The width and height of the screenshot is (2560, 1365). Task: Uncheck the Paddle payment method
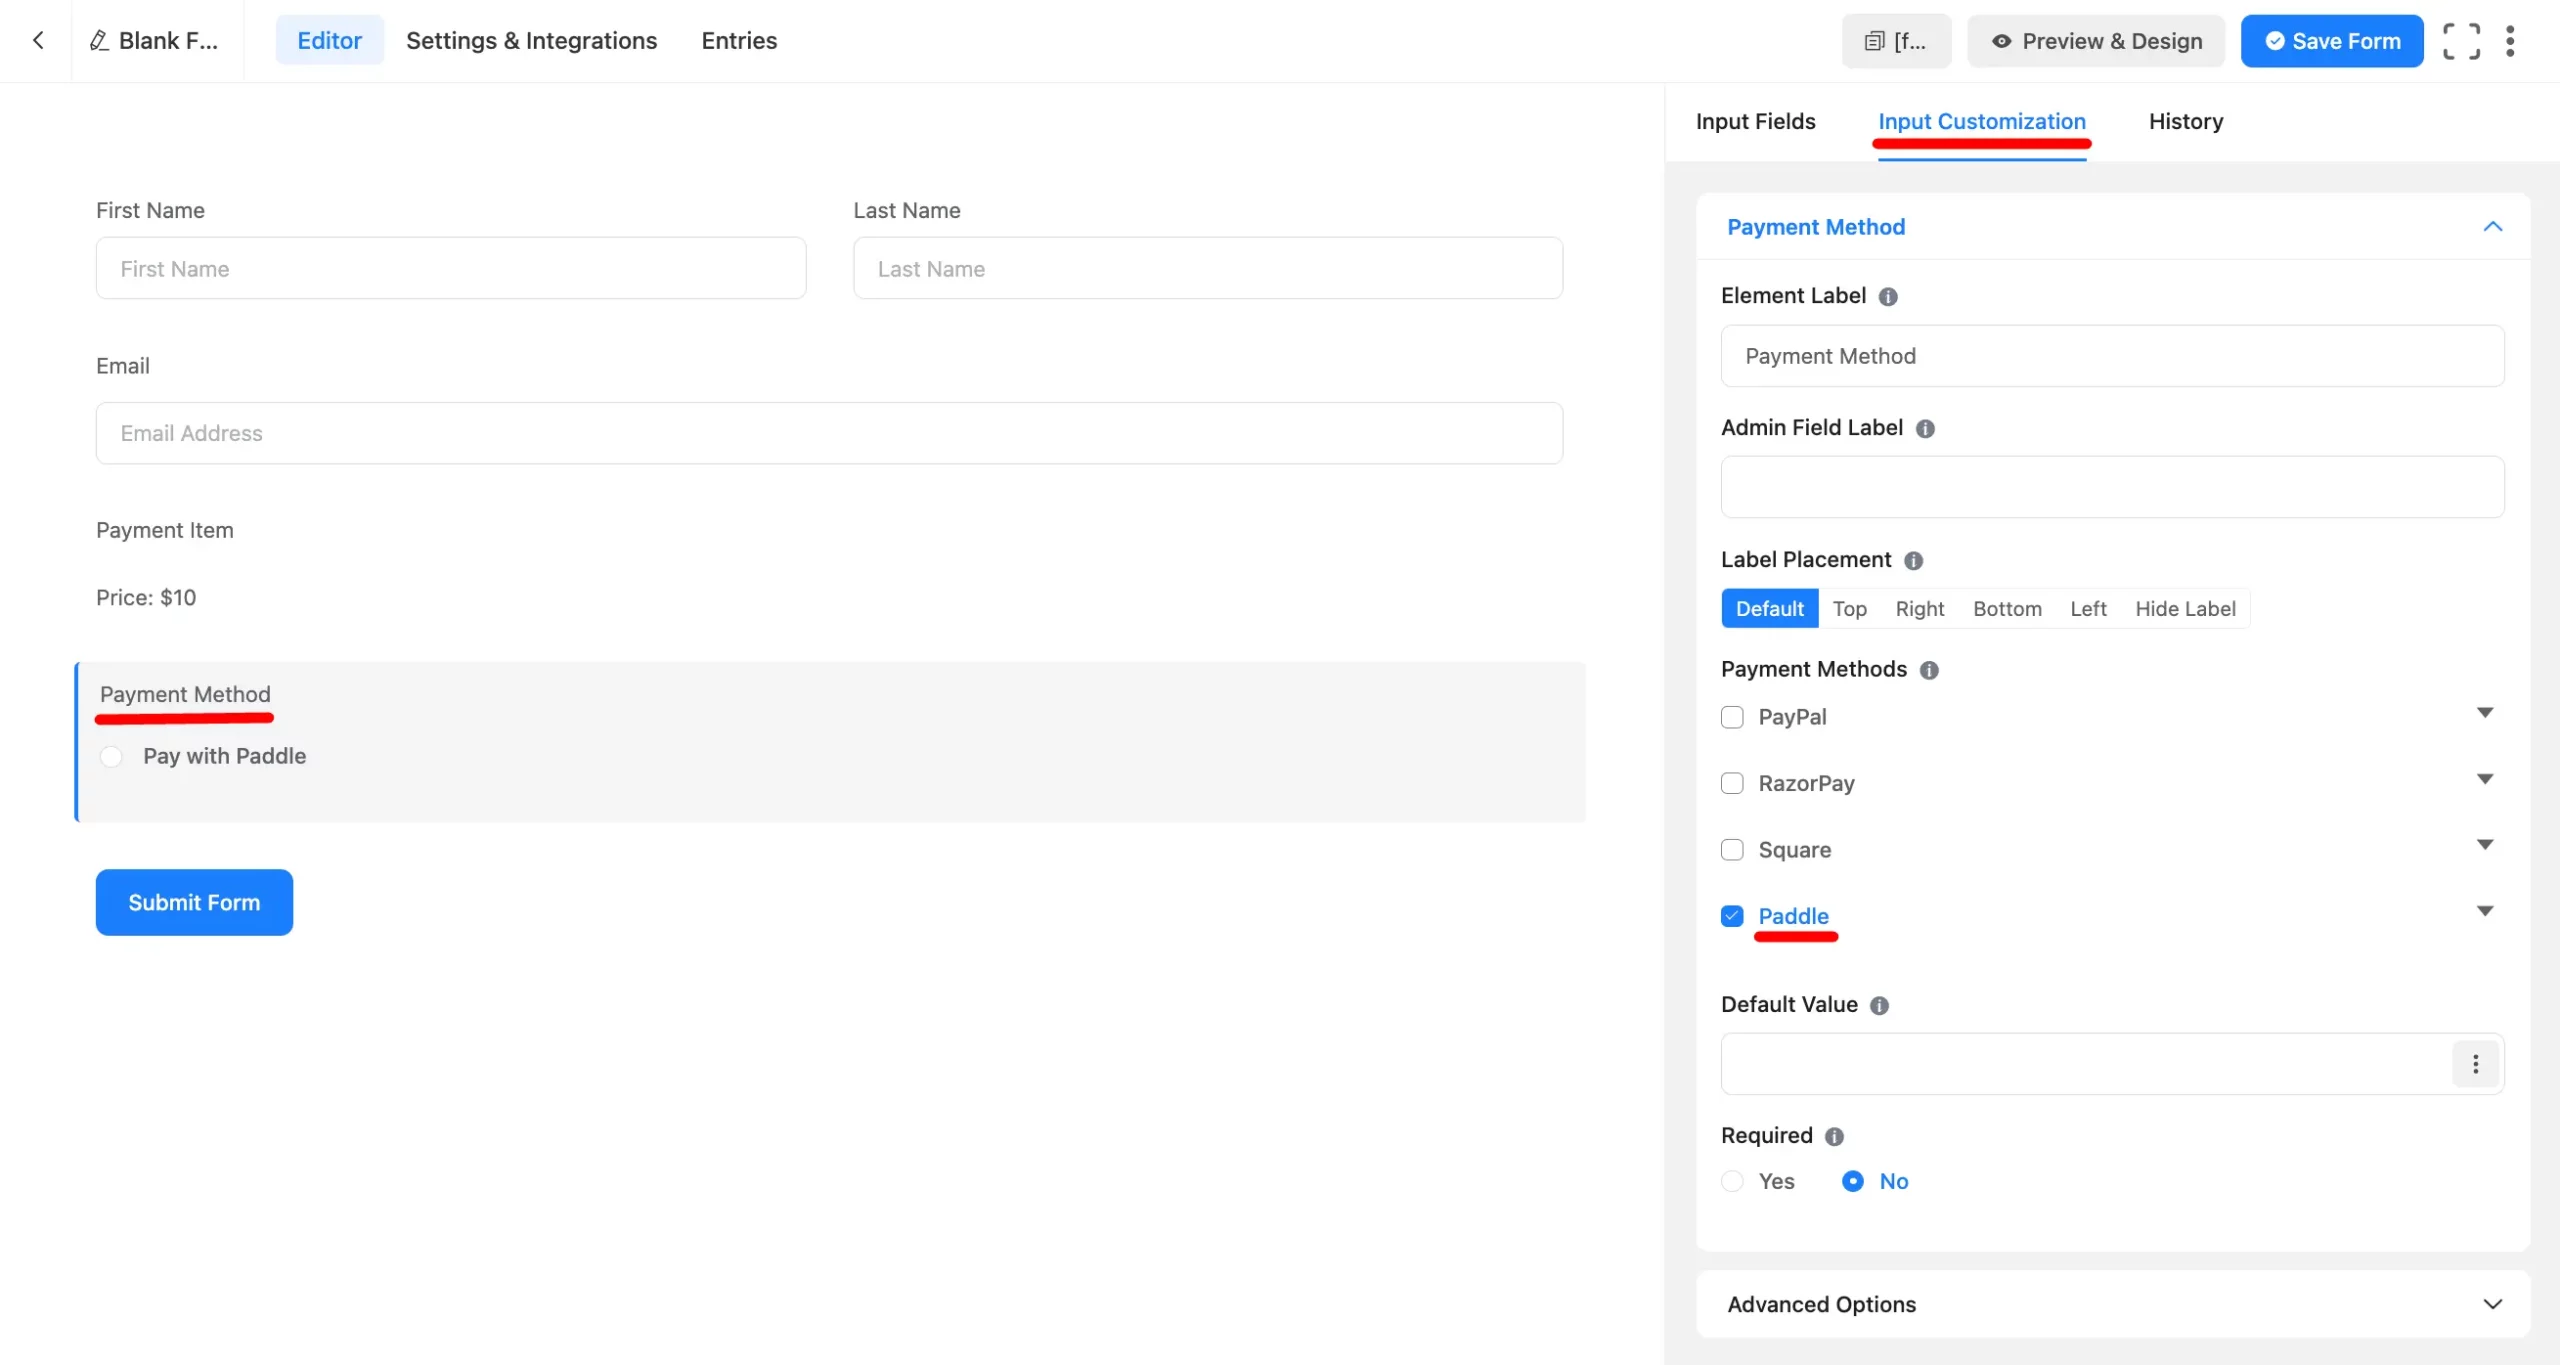click(1732, 916)
